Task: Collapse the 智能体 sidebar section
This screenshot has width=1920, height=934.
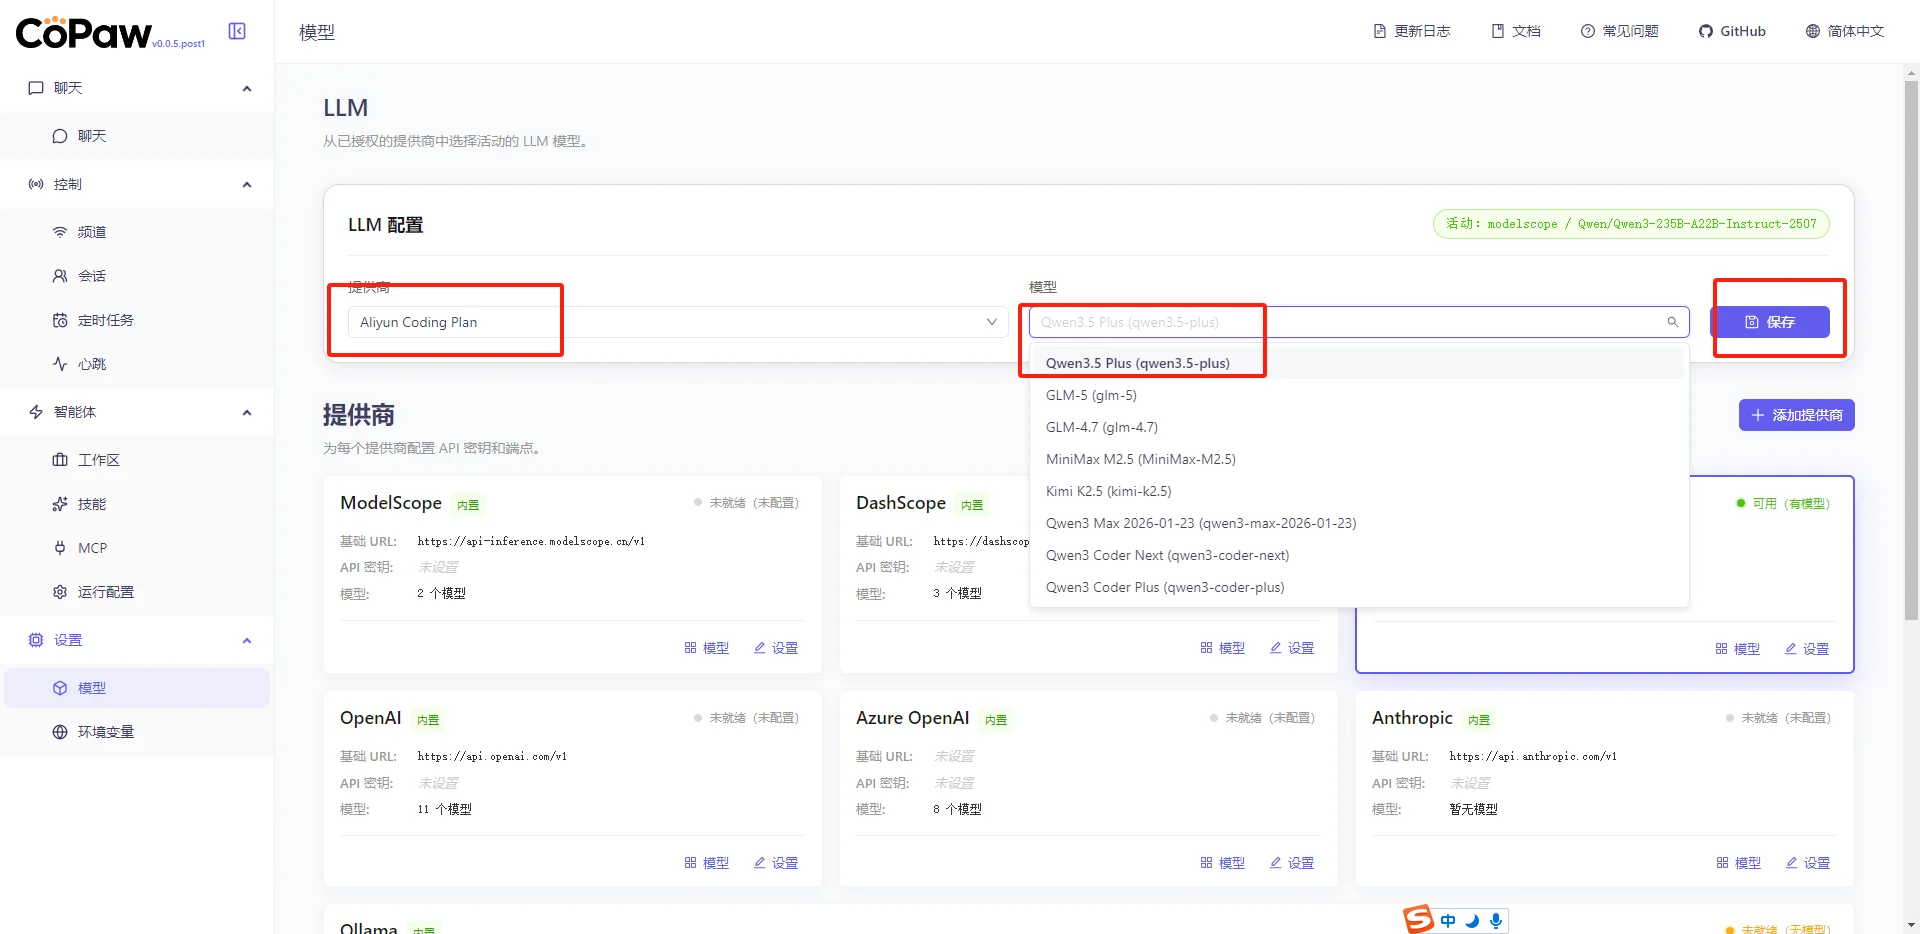Action: 247,412
